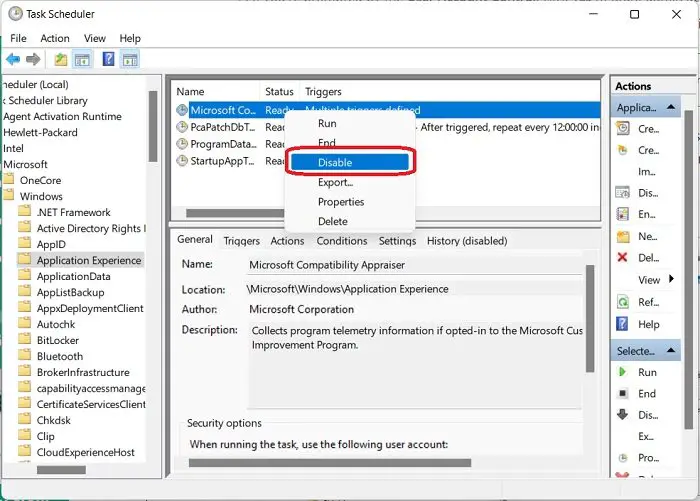Click the Bluetooth folder icon
700x501 pixels.
click(25, 356)
